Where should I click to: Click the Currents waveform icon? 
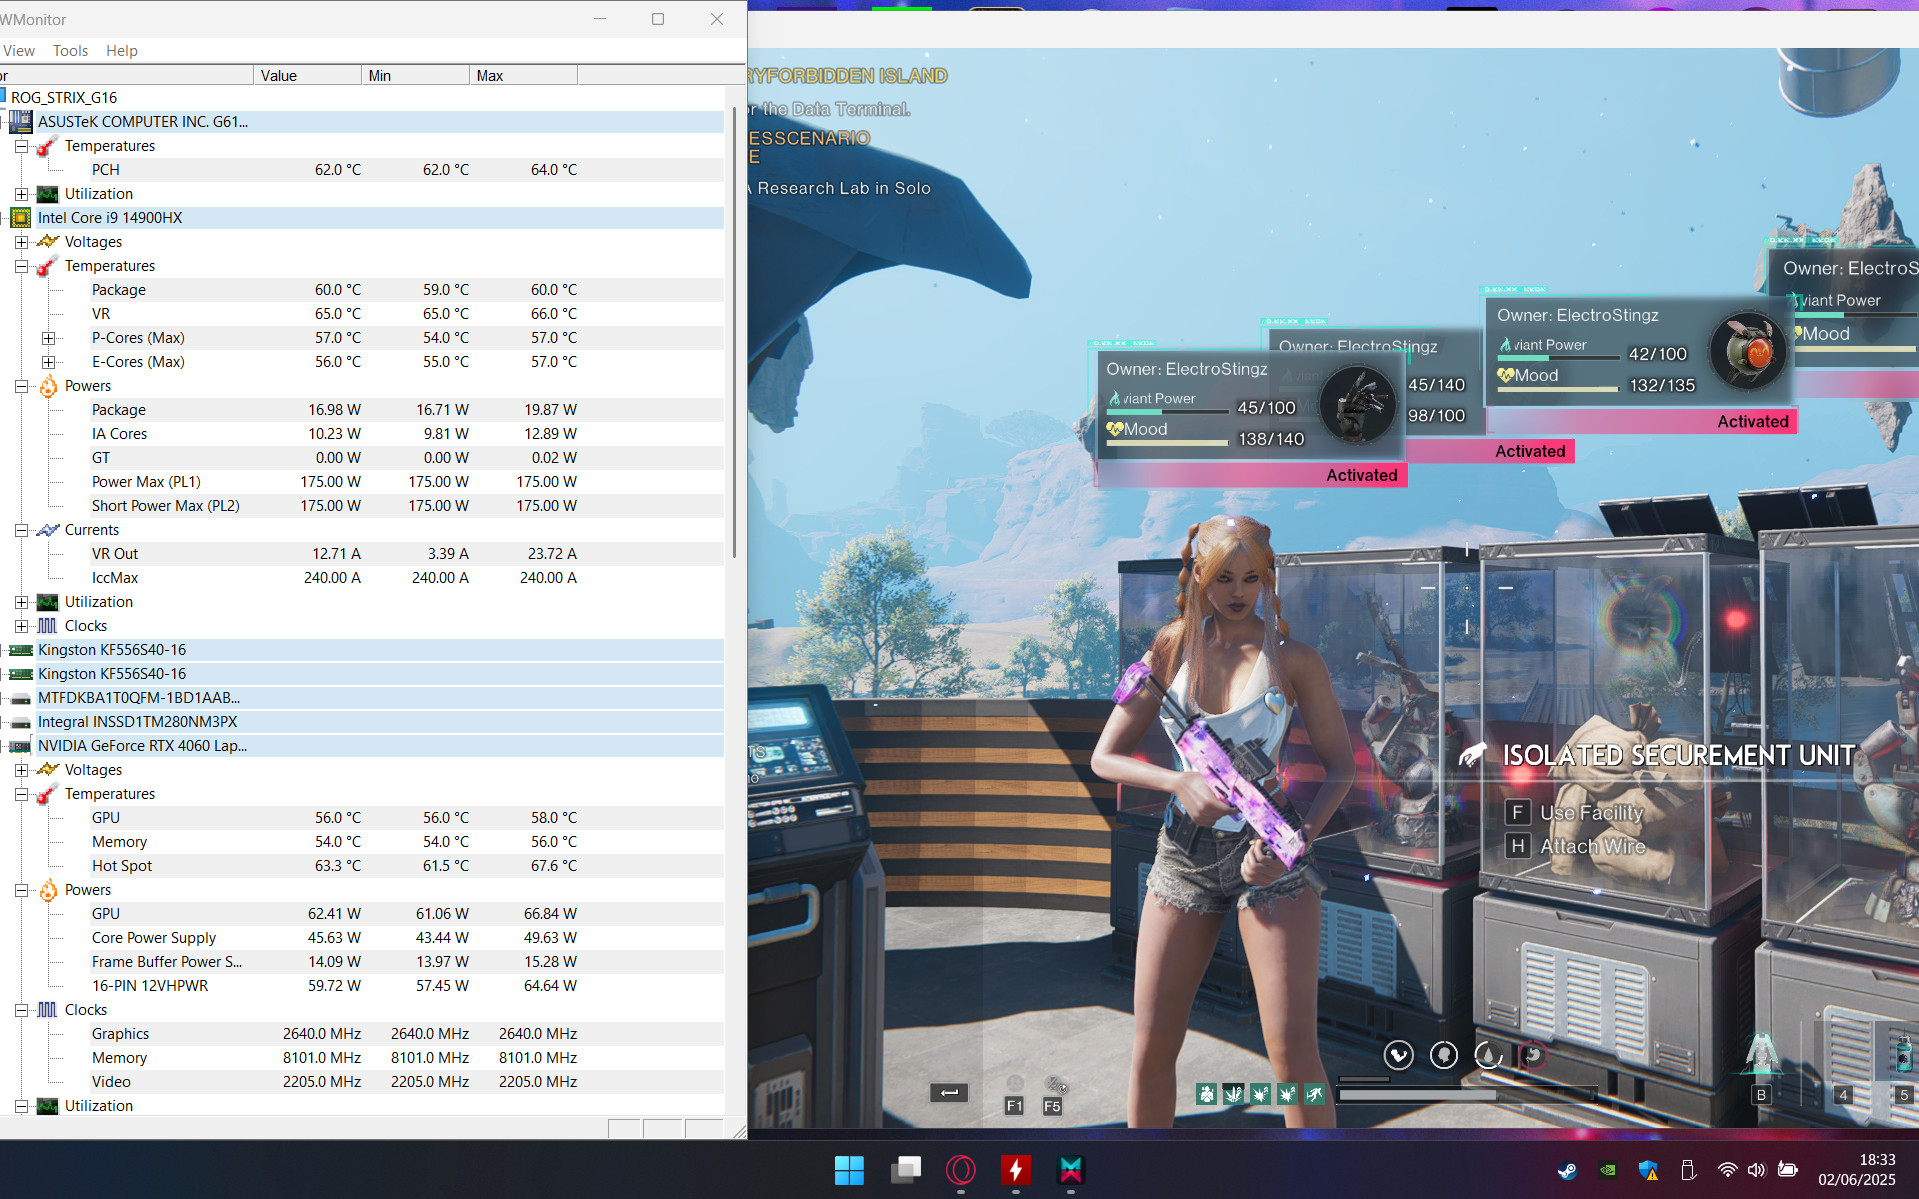(x=47, y=530)
